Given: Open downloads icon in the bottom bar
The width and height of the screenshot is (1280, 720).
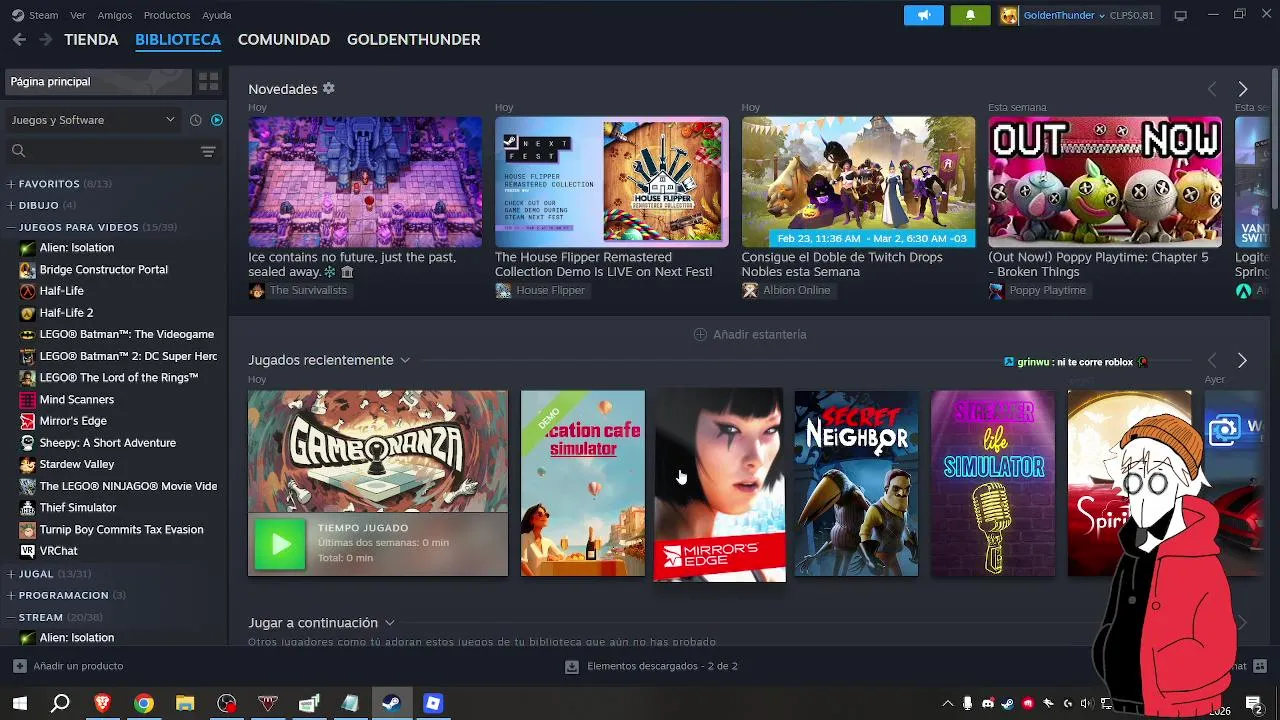Looking at the screenshot, I should coord(571,666).
